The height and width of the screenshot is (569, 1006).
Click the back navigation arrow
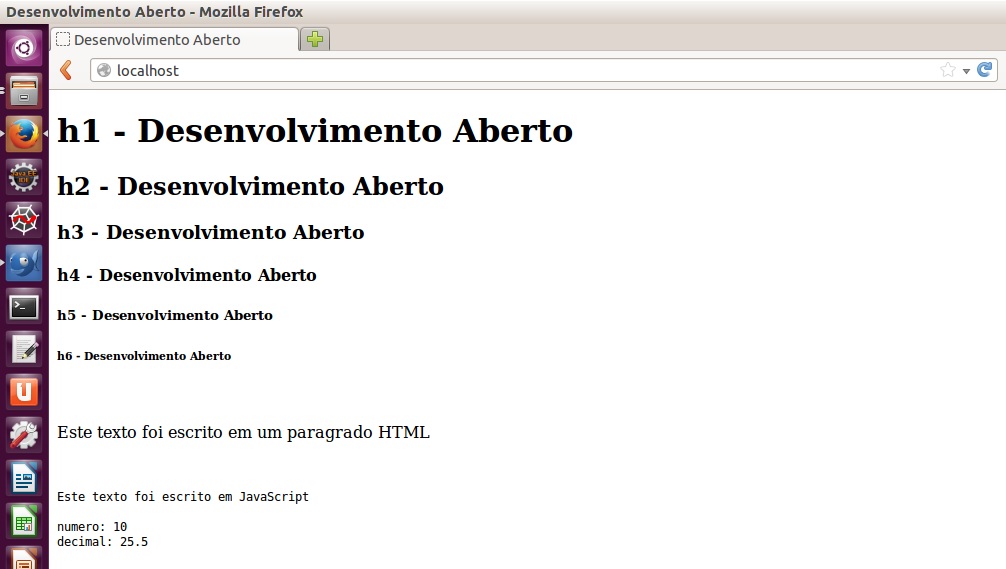coord(66,70)
